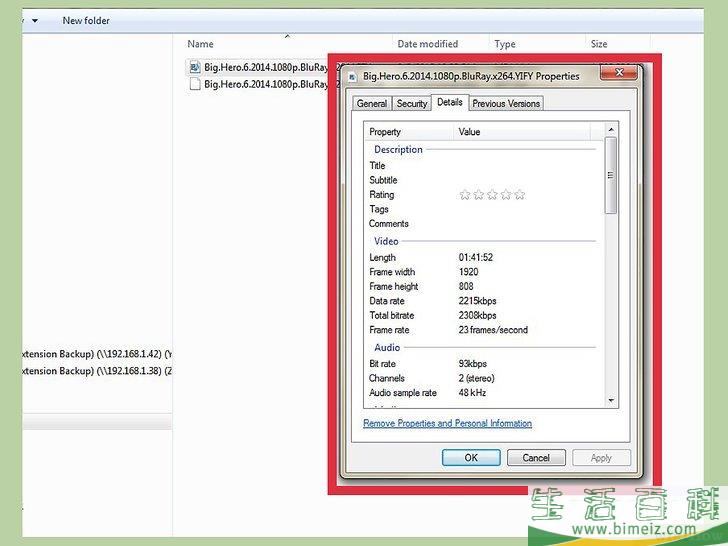728x546 pixels.
Task: Click the Video group header
Action: 386,241
